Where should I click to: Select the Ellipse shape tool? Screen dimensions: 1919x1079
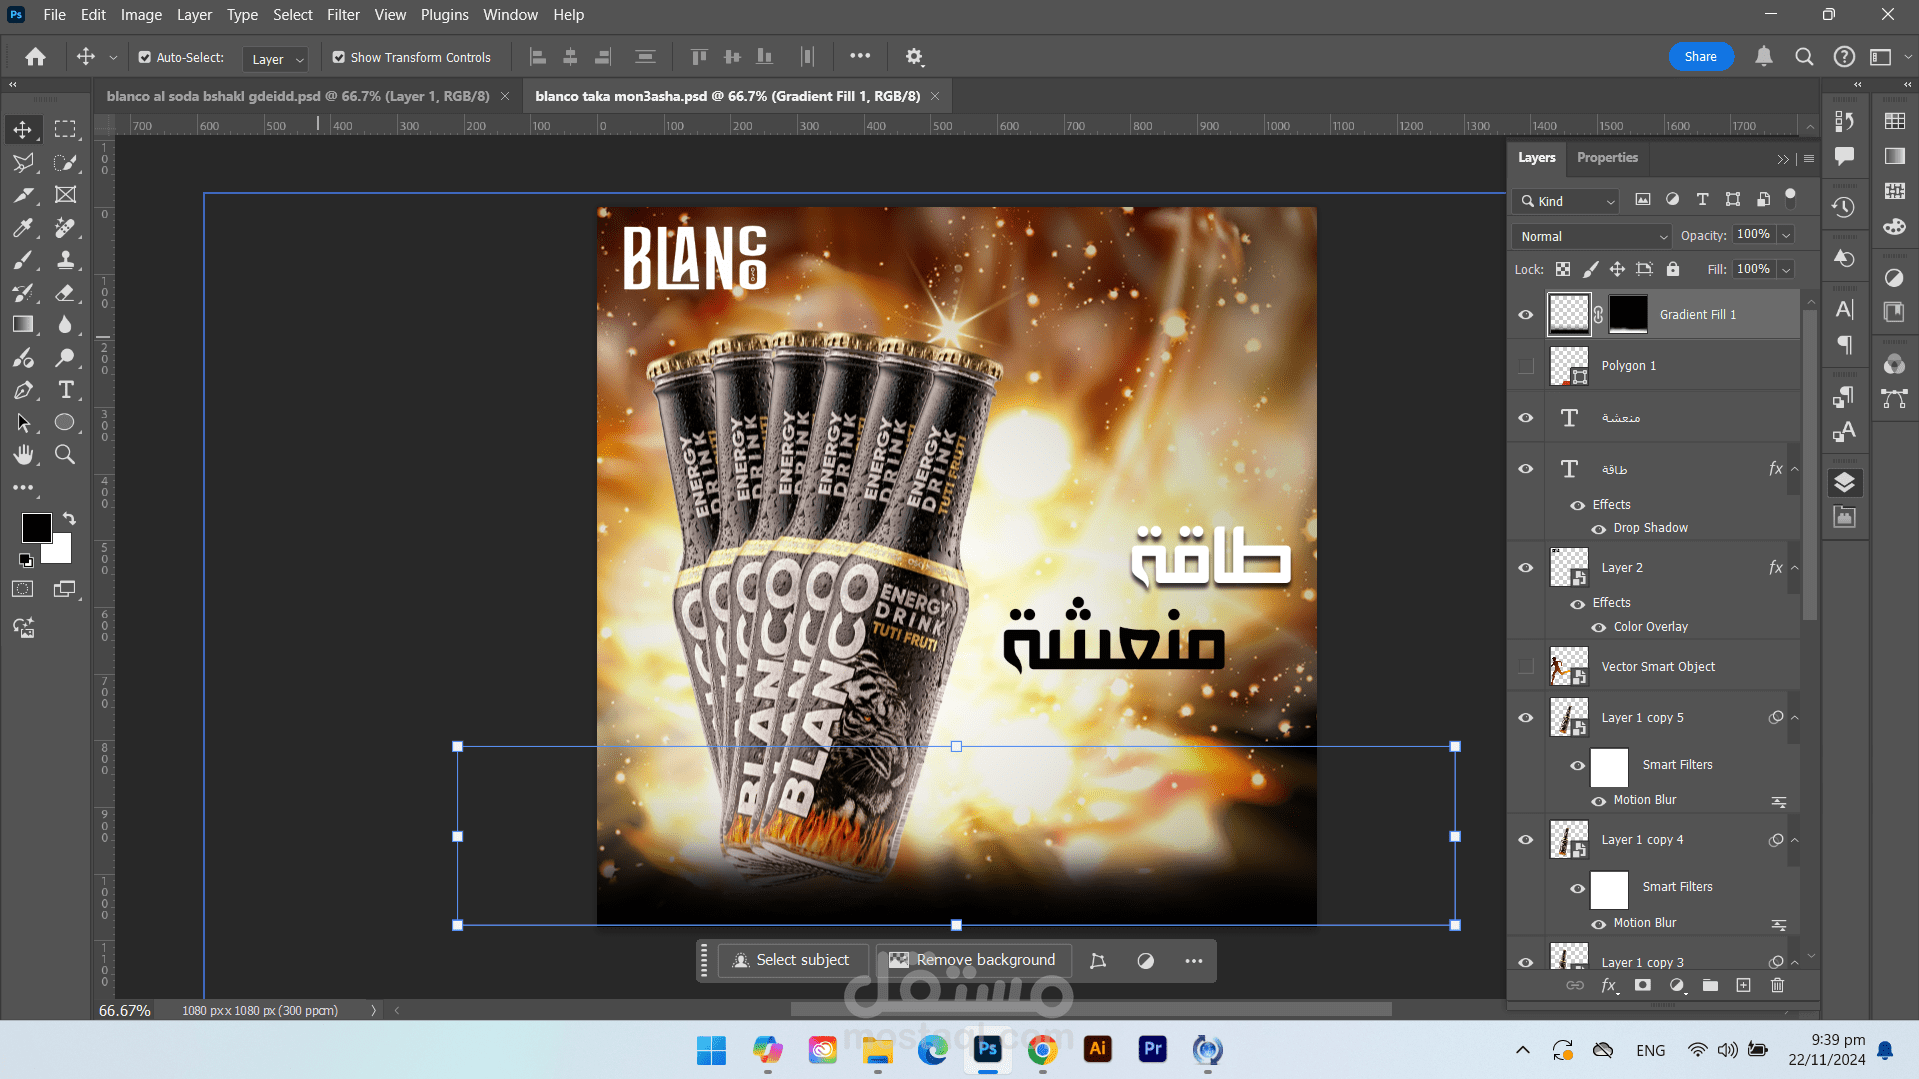(x=65, y=422)
